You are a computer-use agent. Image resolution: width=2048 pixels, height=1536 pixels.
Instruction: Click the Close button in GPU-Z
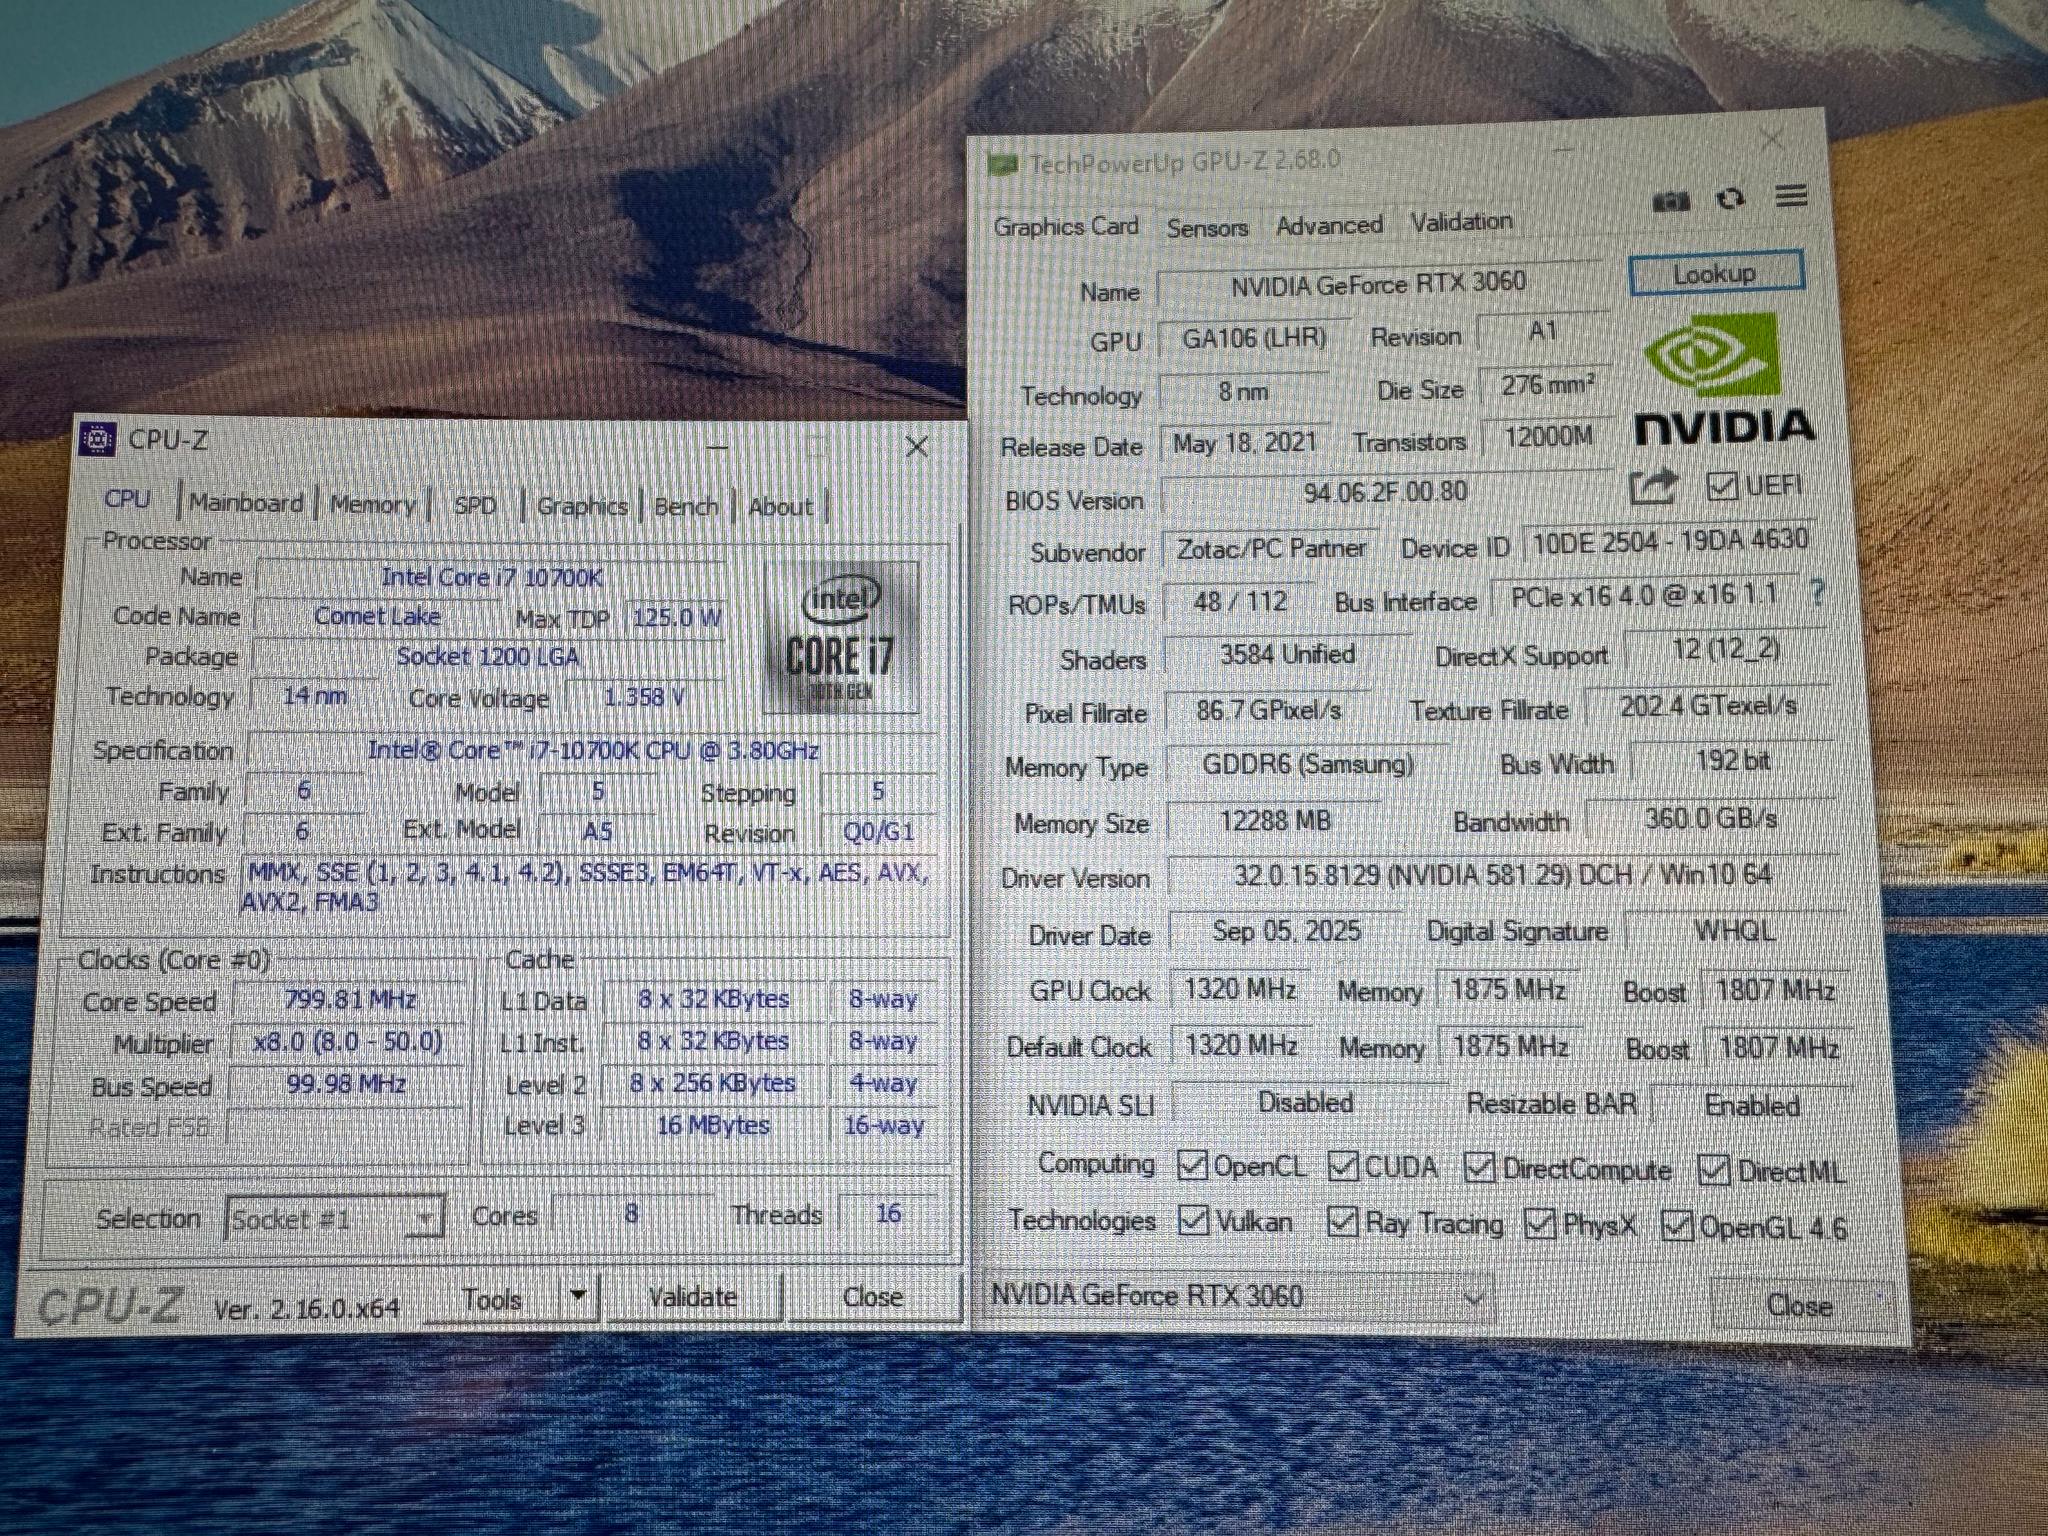(x=1800, y=1304)
